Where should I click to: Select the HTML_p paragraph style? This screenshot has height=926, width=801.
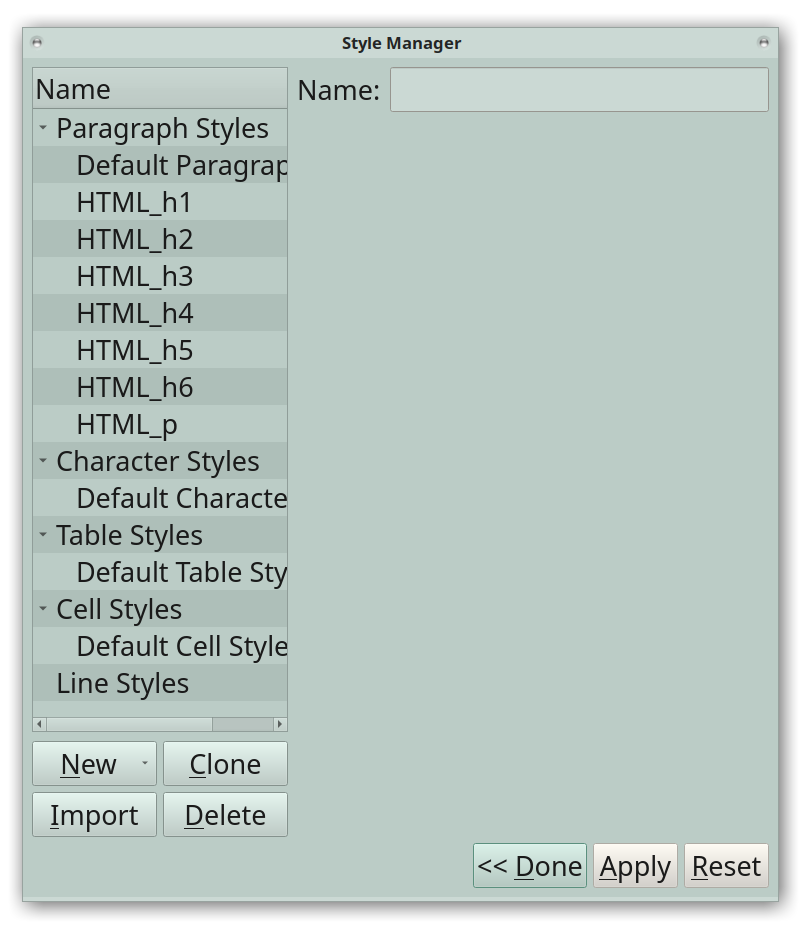pyautogui.click(x=127, y=425)
